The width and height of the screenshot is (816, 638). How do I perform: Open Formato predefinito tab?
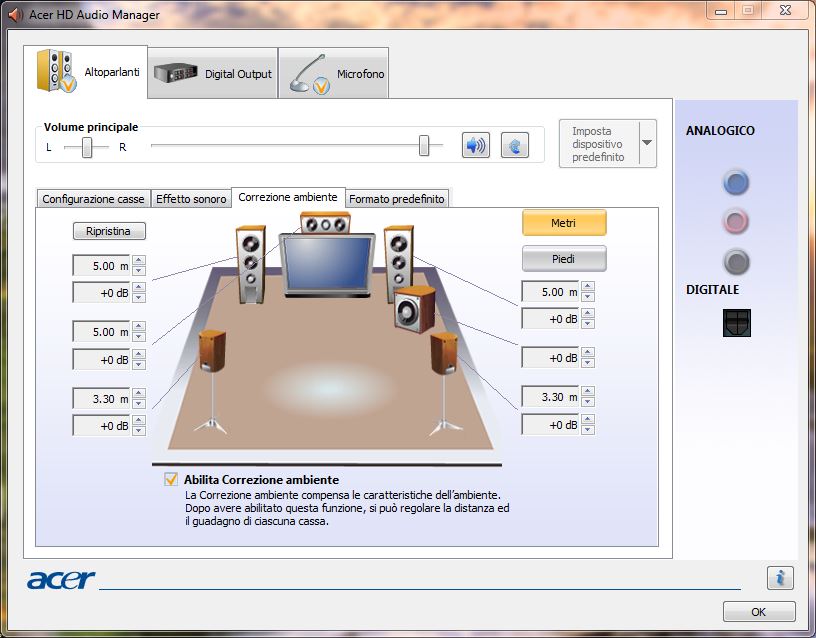click(x=397, y=199)
